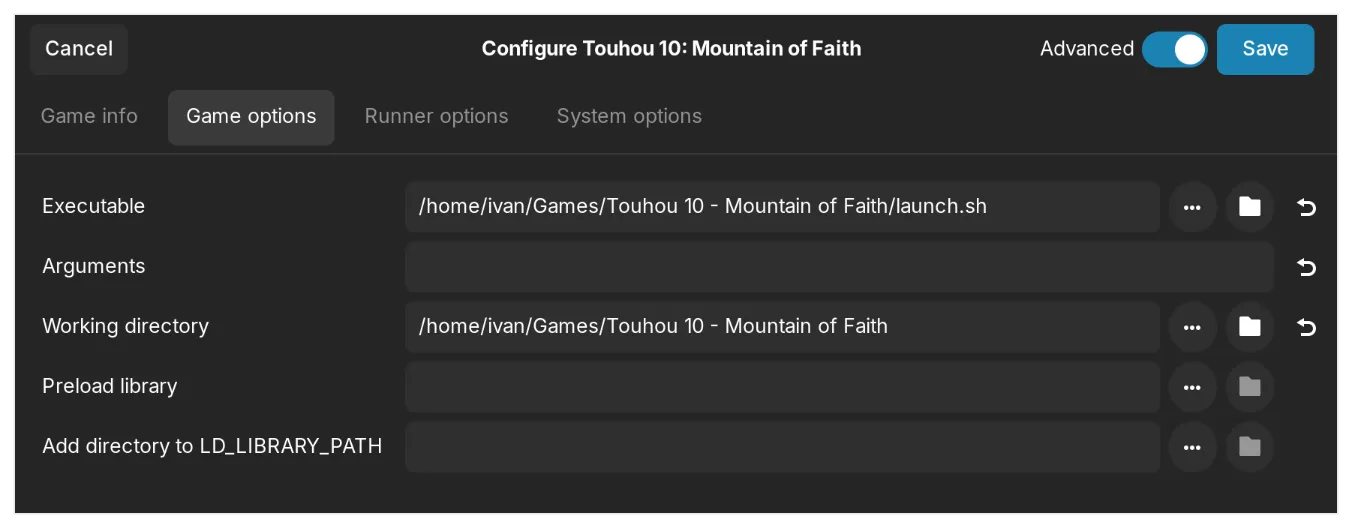The height and width of the screenshot is (528, 1352).
Task: Go to the System options tab
Action: point(629,116)
